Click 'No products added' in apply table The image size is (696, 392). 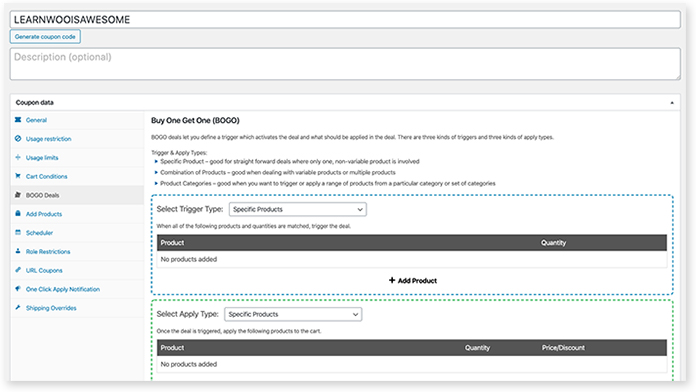coord(189,364)
